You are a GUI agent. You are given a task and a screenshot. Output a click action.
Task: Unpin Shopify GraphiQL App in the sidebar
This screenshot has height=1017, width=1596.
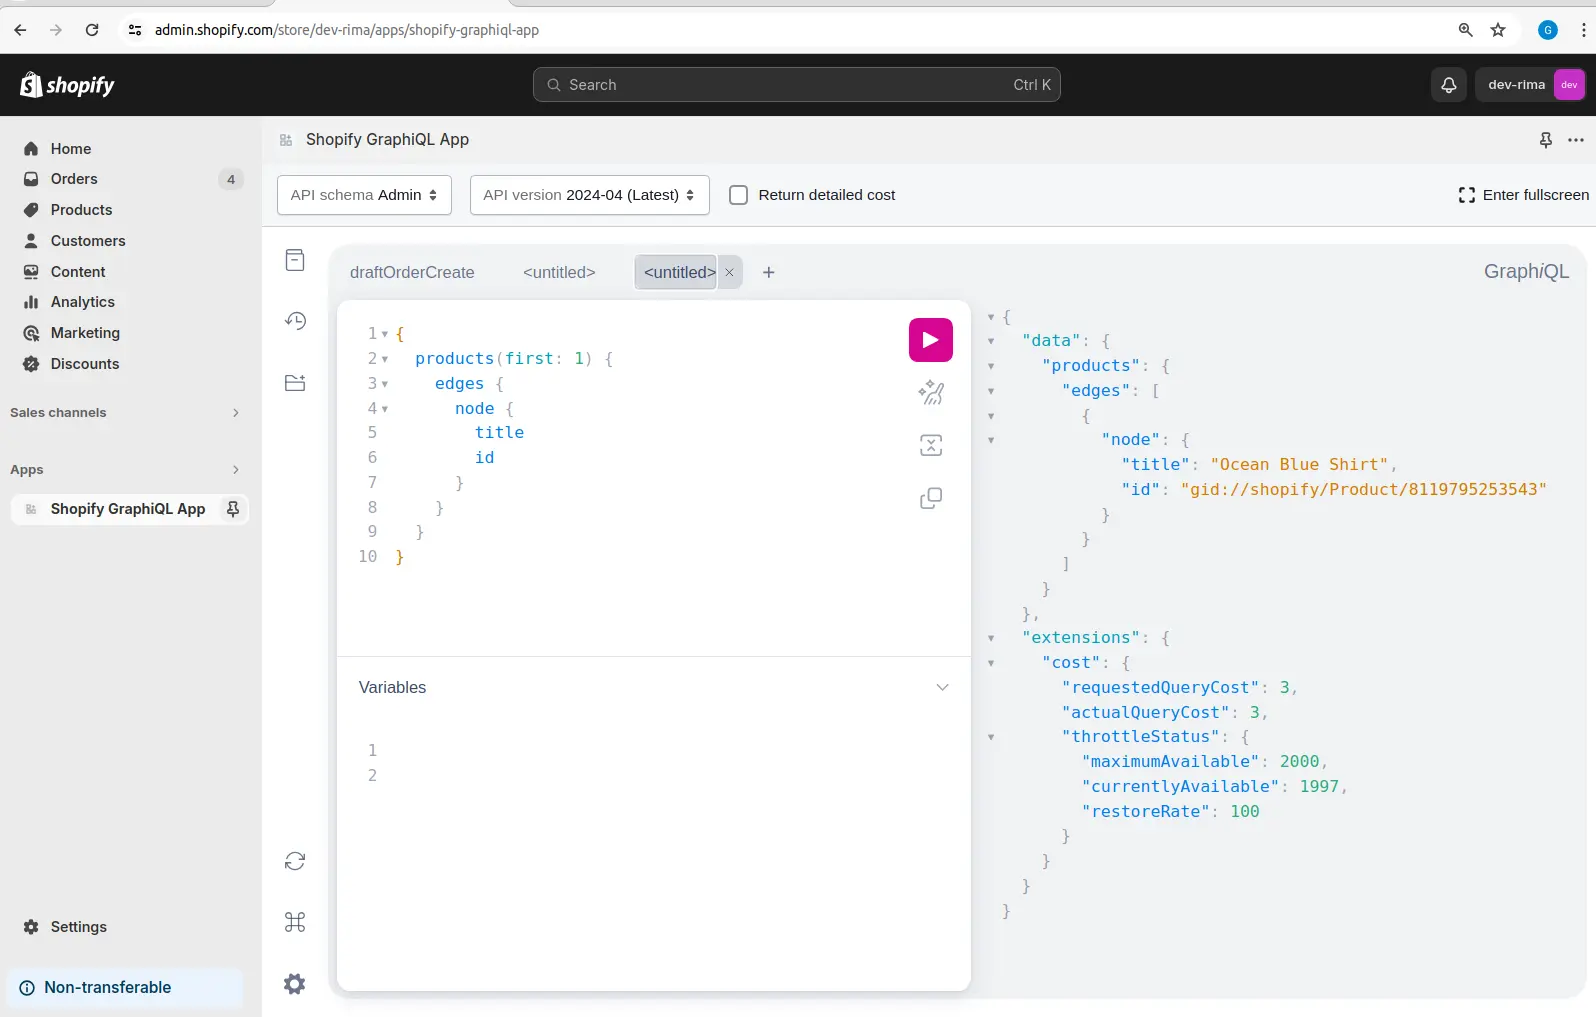pos(233,509)
